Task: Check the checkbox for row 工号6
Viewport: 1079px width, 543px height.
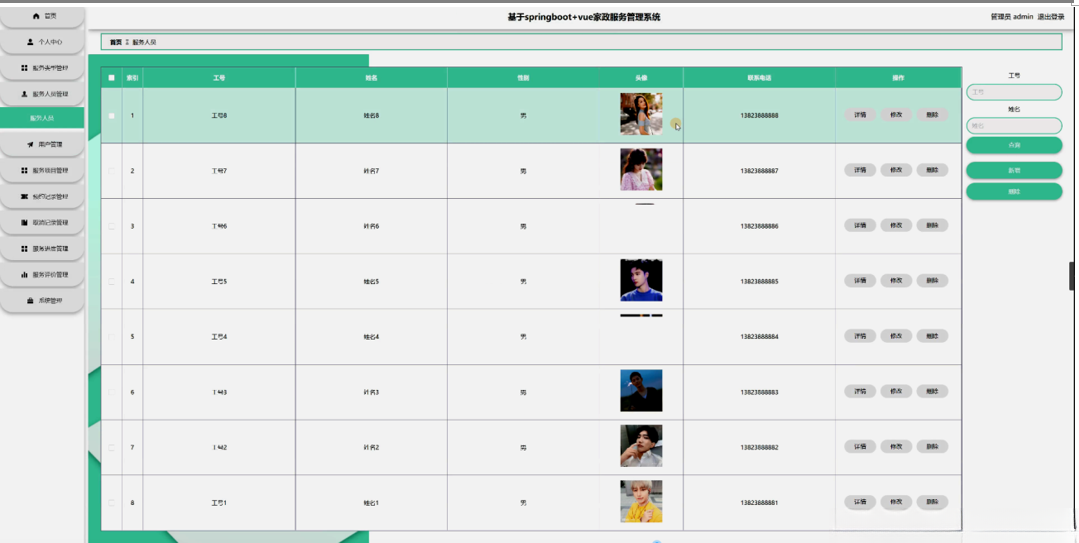Action: pyautogui.click(x=111, y=226)
